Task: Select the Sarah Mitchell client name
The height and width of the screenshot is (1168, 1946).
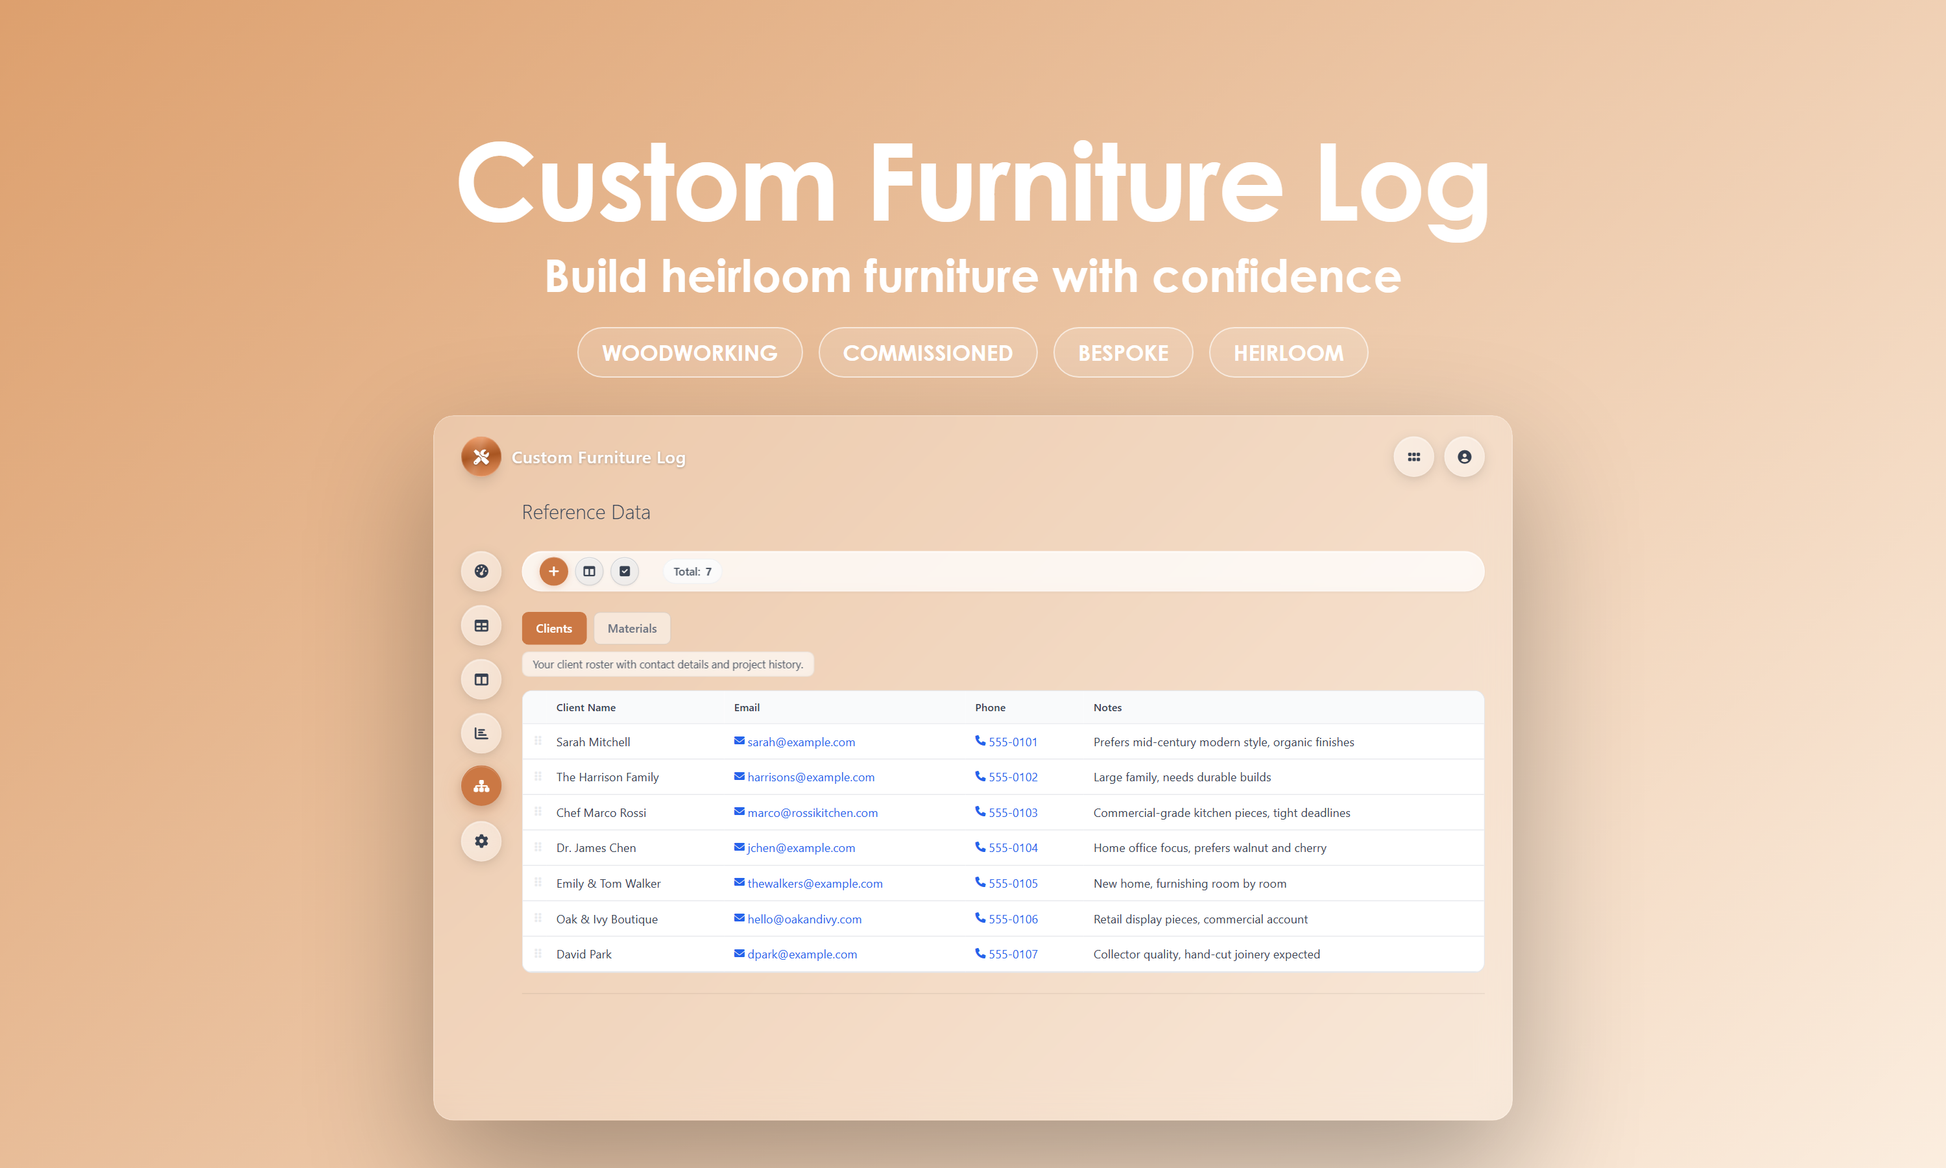Action: [593, 742]
